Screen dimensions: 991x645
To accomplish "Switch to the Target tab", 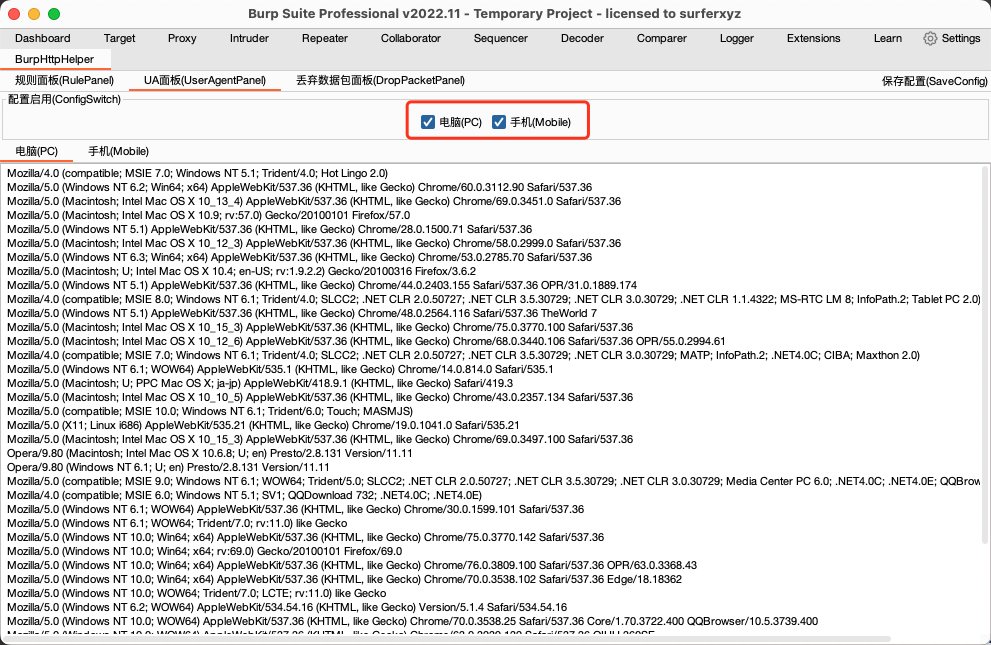I will pyautogui.click(x=119, y=39).
